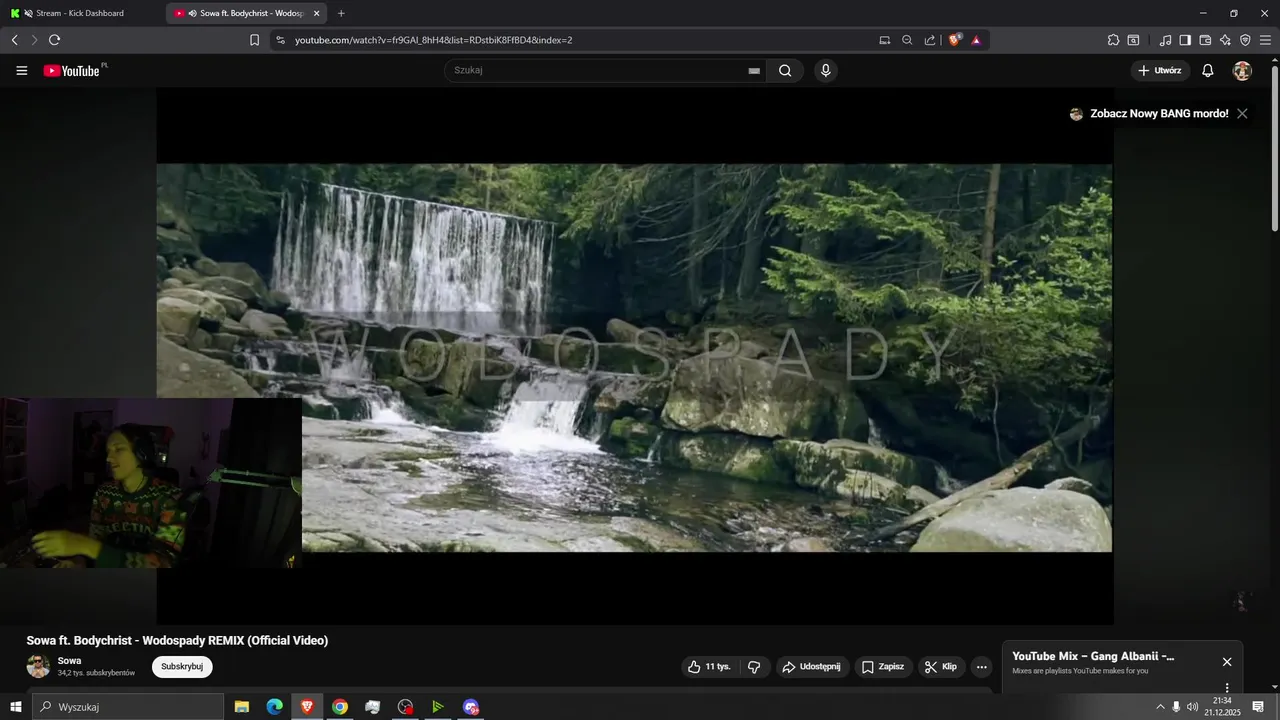Go to YouTube home via logo
1280x720 pixels.
pos(72,71)
